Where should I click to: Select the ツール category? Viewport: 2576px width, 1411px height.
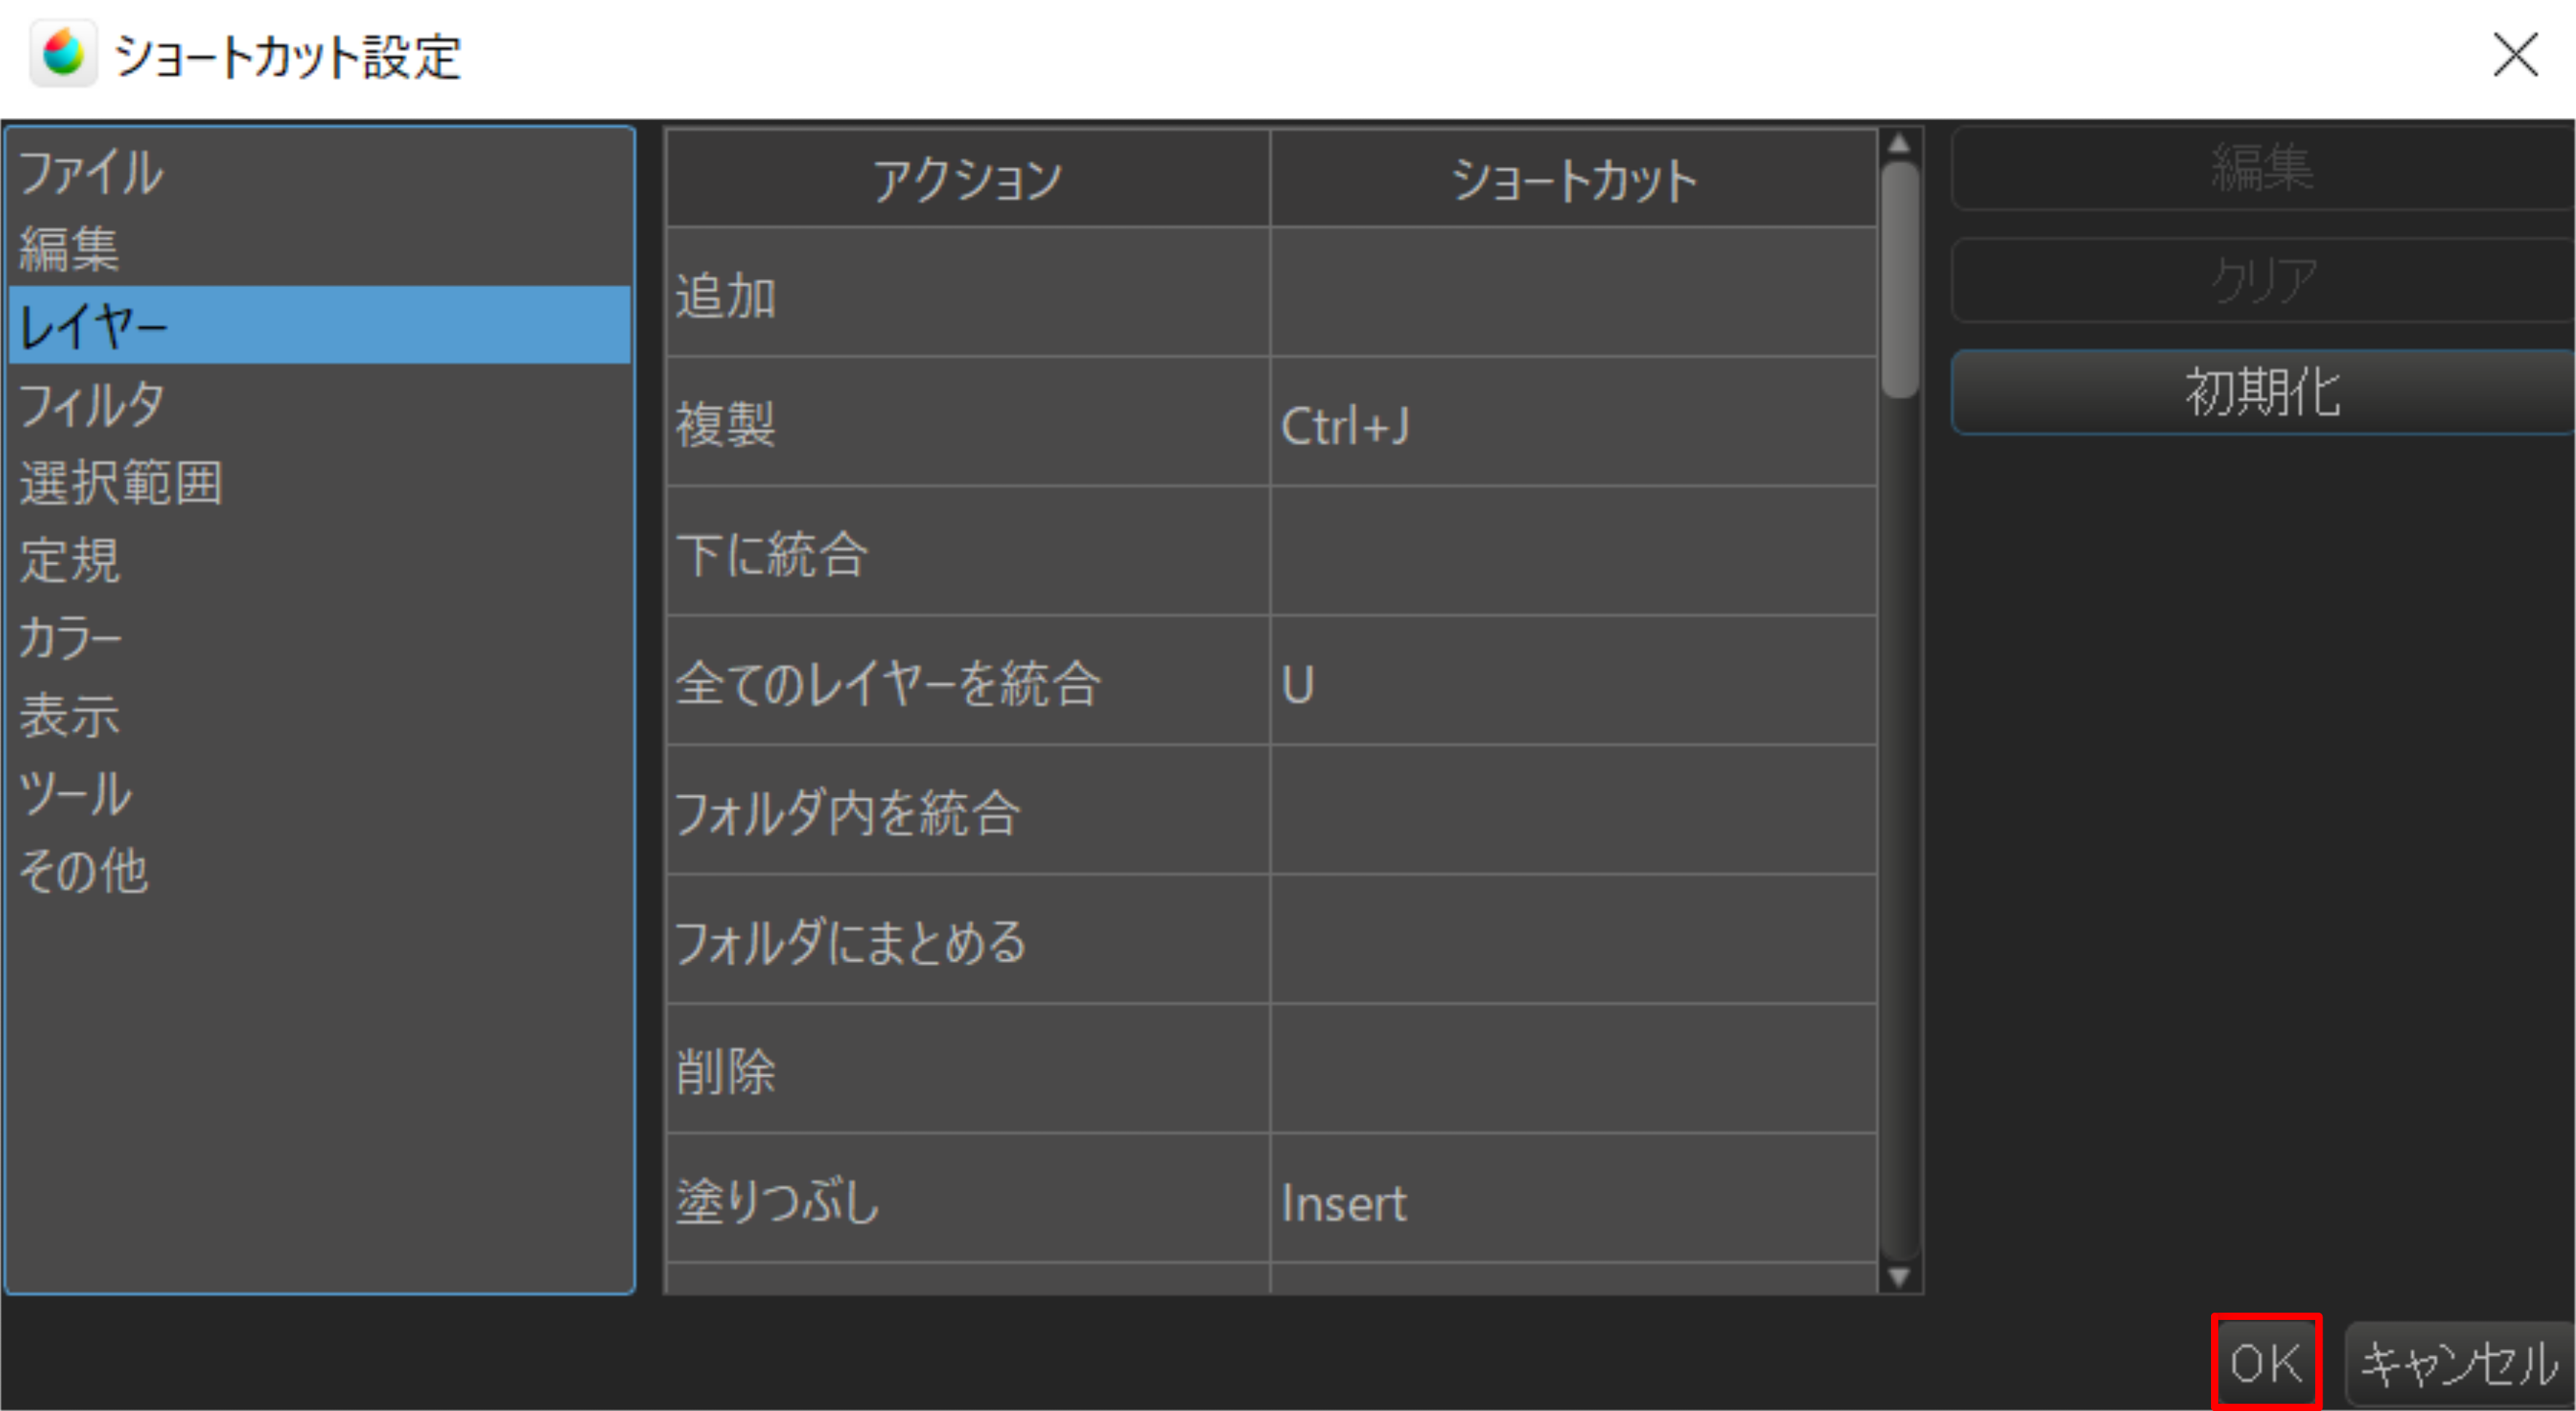[320, 793]
